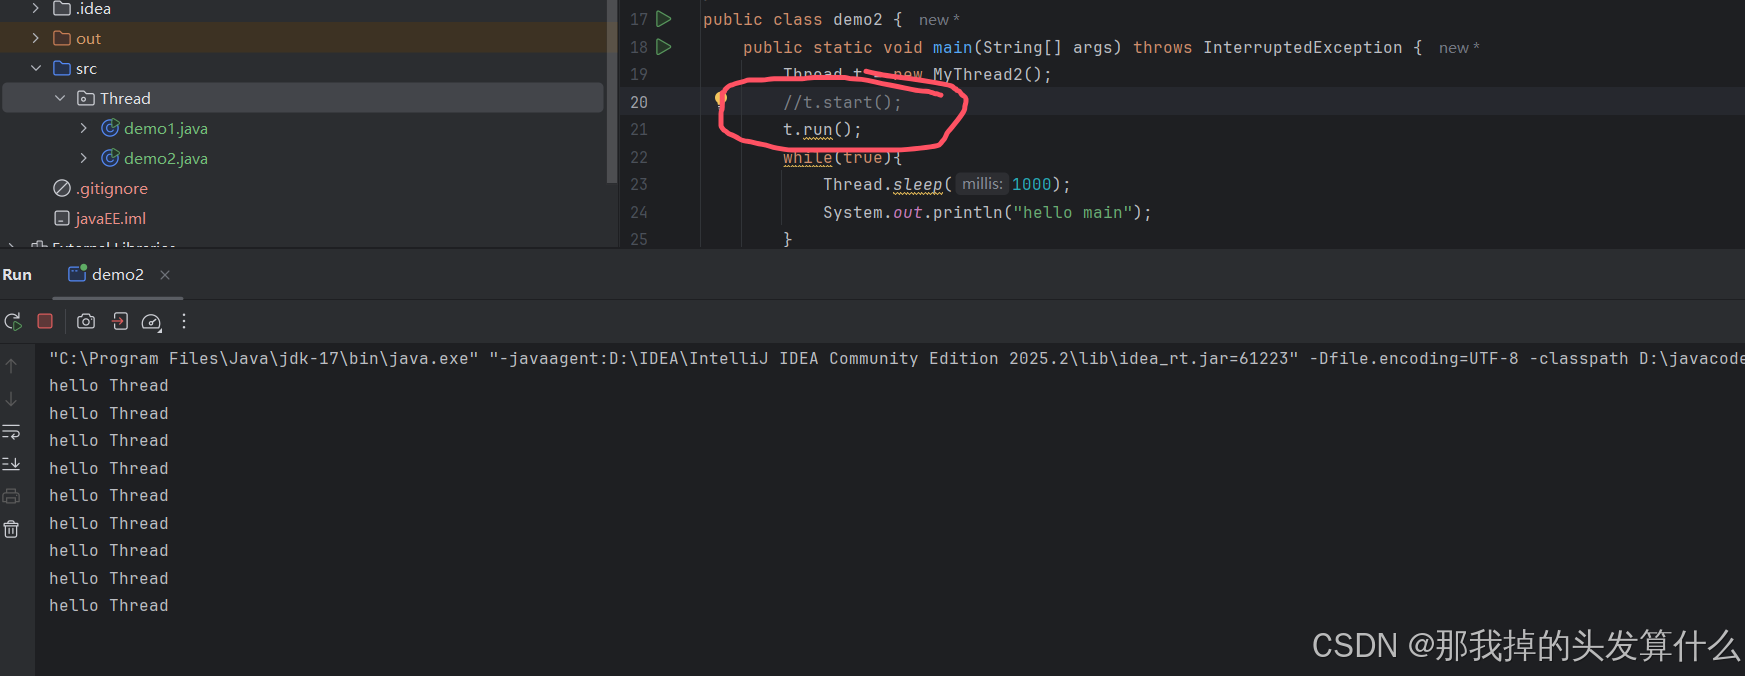Click the millis: parameter hint
This screenshot has height=676, width=1745.
[x=982, y=184]
